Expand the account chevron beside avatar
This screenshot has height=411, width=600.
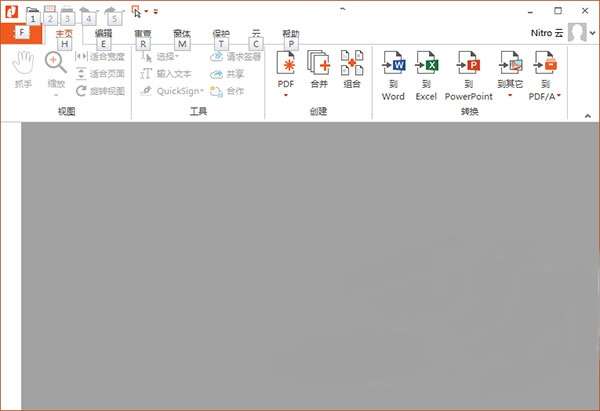point(593,33)
